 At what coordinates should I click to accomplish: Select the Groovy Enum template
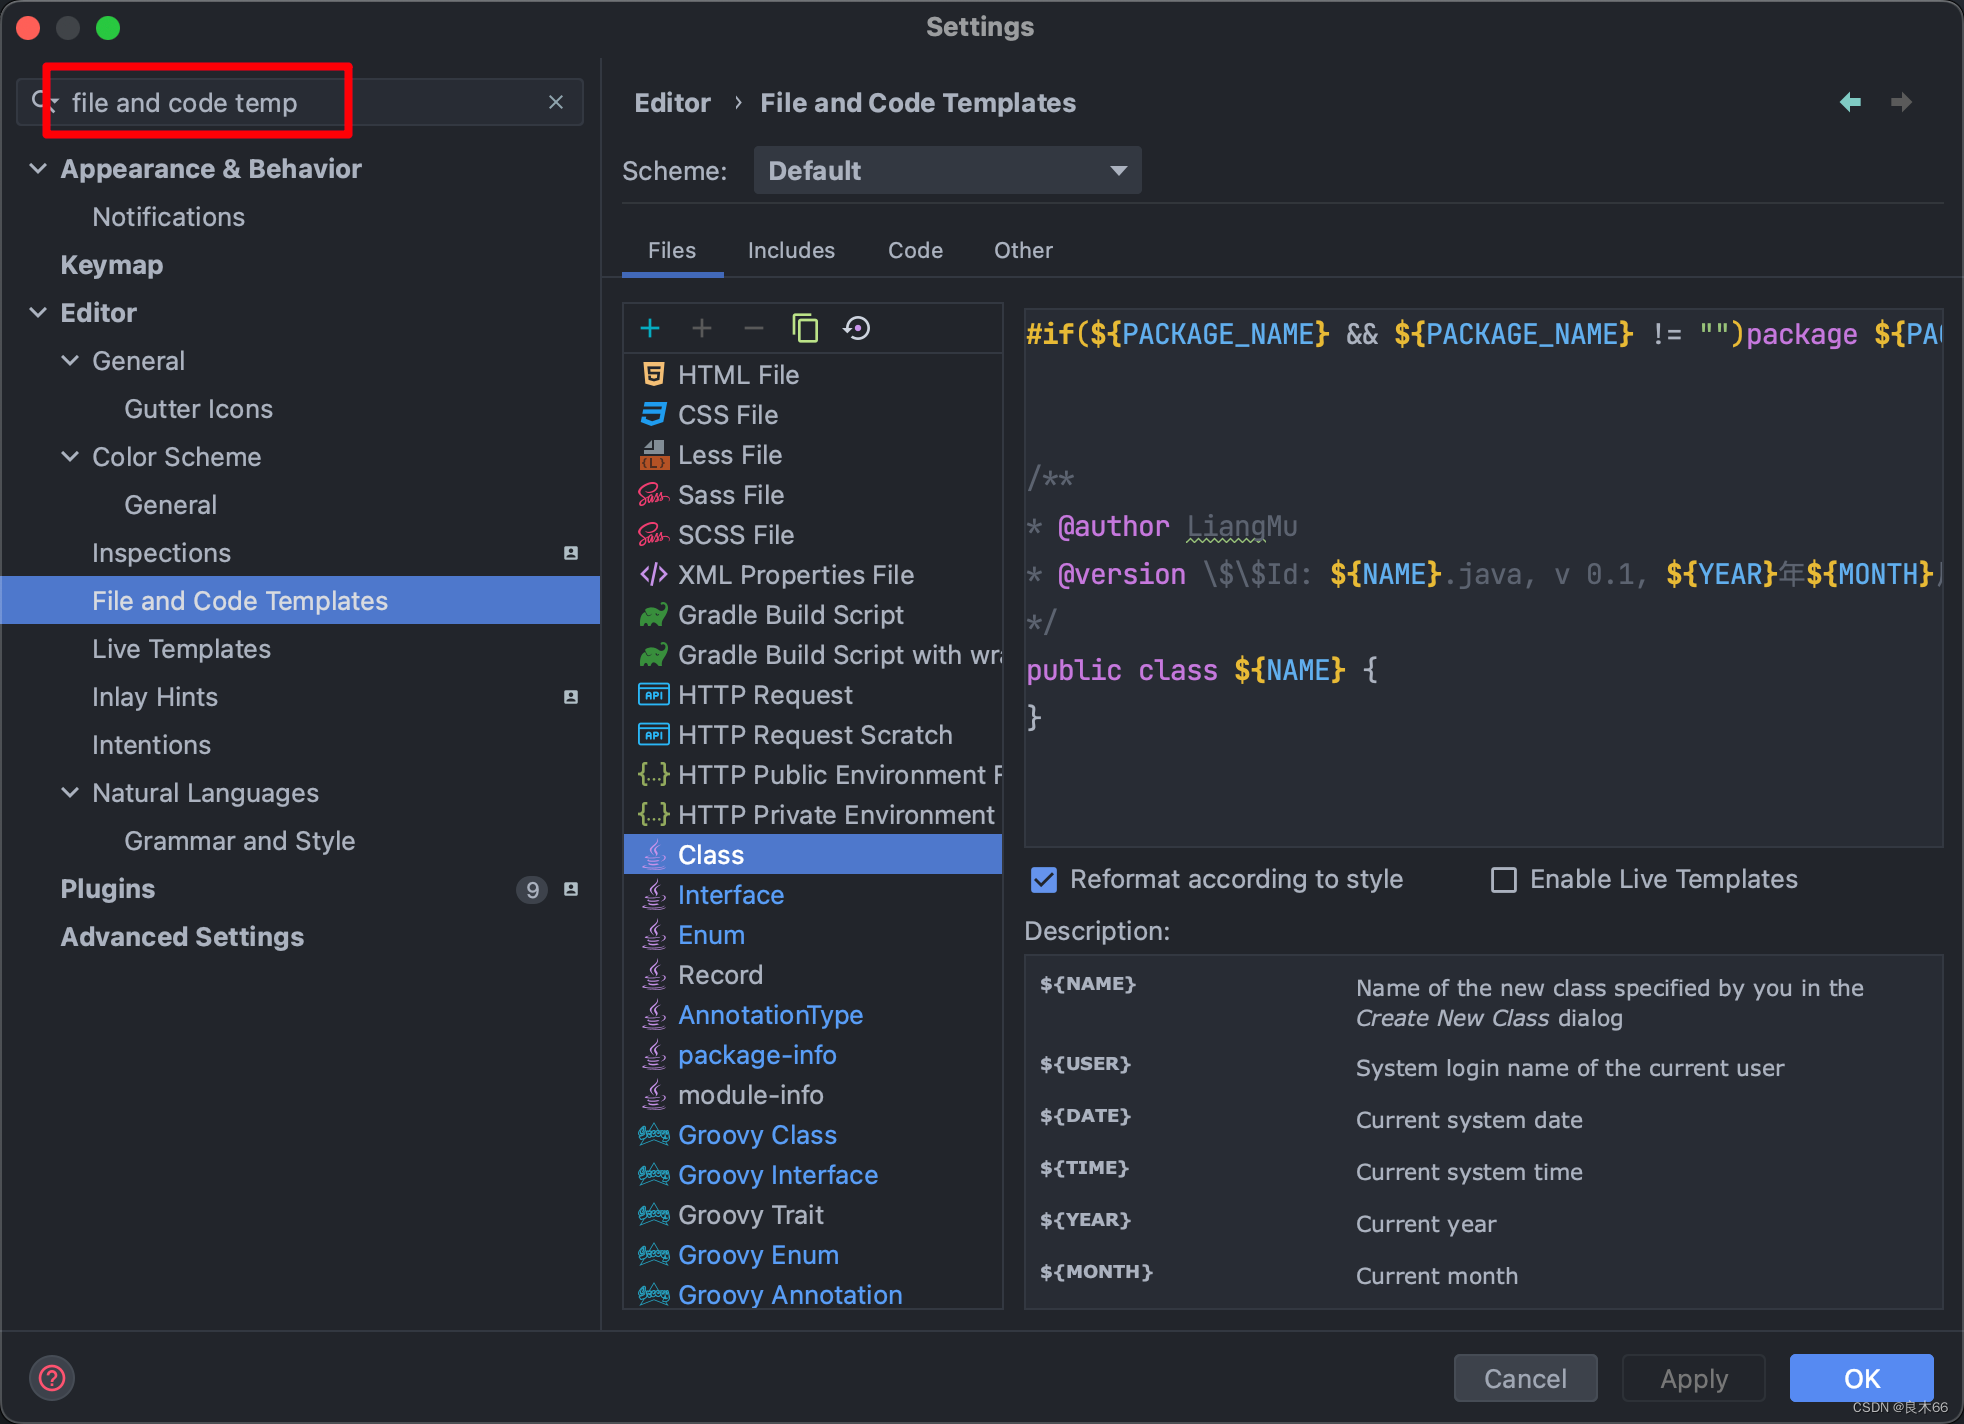[812, 1255]
